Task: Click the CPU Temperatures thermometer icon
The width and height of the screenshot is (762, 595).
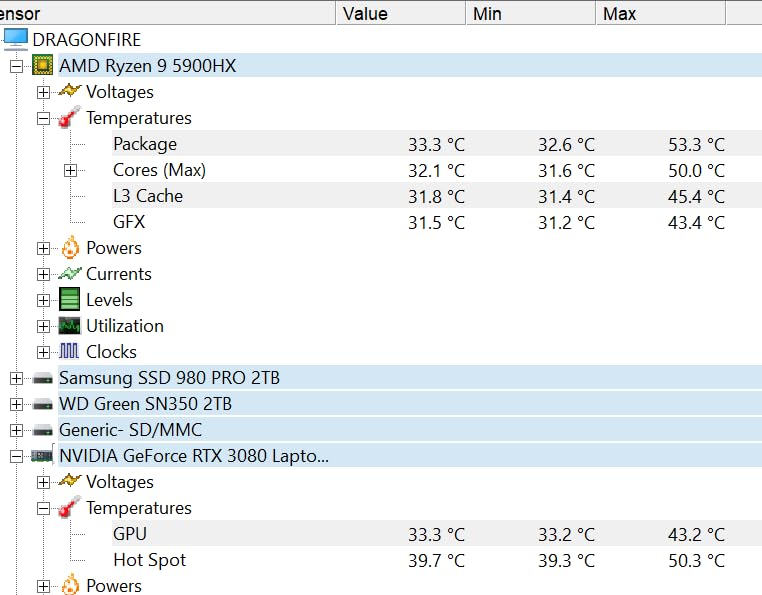Action: pos(69,117)
